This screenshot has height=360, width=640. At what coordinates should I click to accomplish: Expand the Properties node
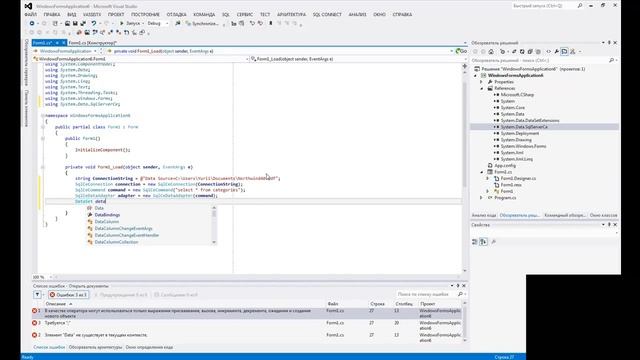482,82
